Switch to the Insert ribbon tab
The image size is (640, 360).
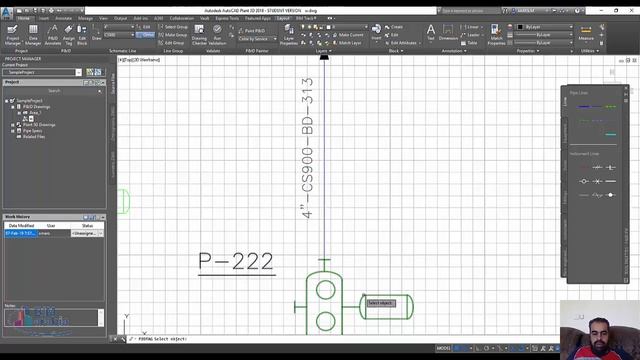coord(44,18)
